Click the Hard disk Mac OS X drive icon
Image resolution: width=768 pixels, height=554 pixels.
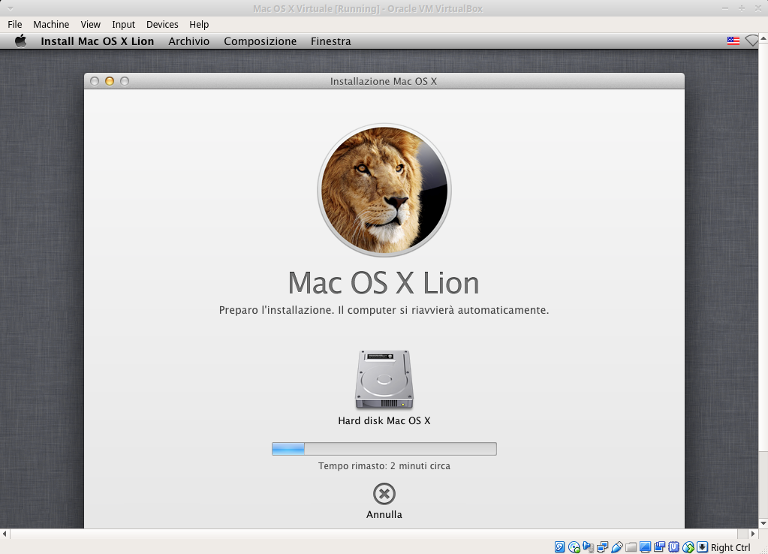click(x=384, y=380)
